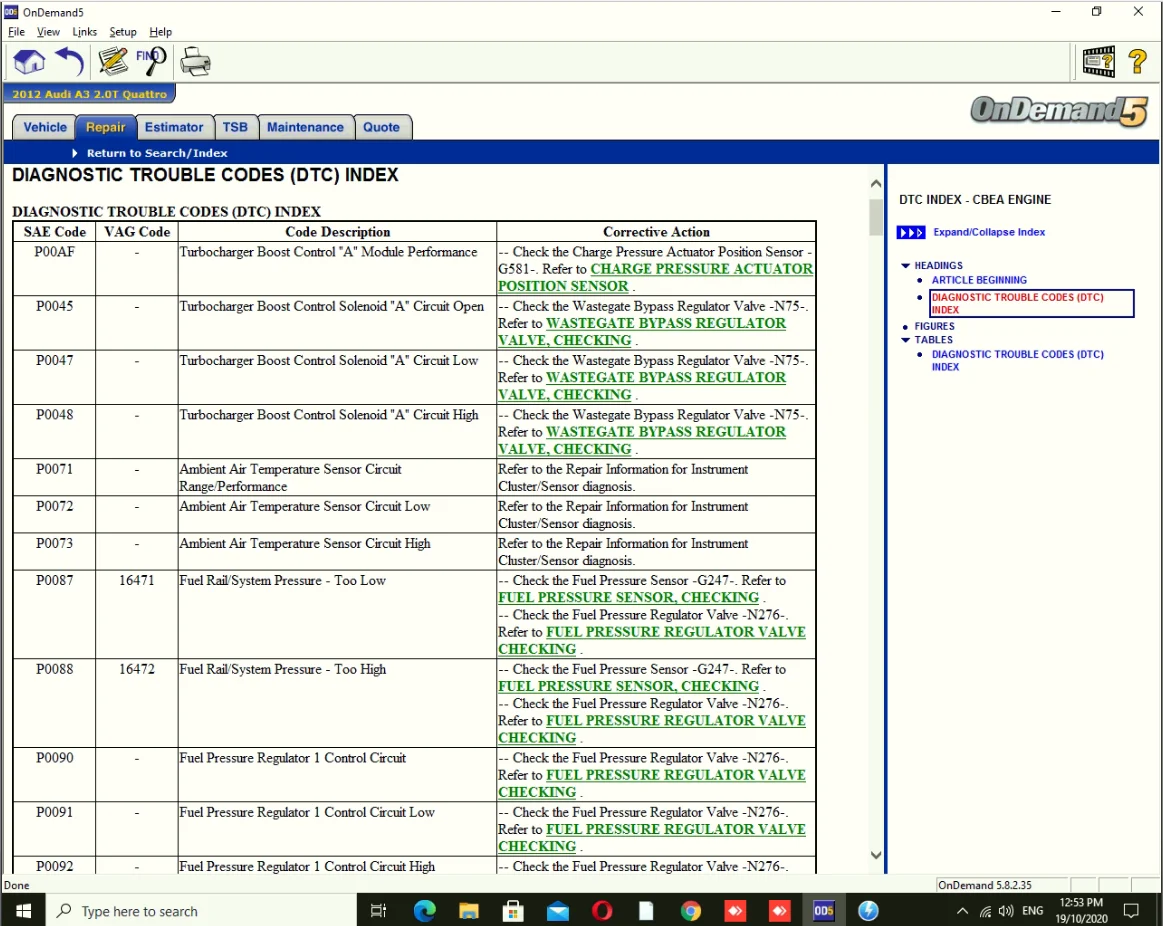Select FIGURES in the index tree
Screen dimensions: 1163x926
pos(935,326)
